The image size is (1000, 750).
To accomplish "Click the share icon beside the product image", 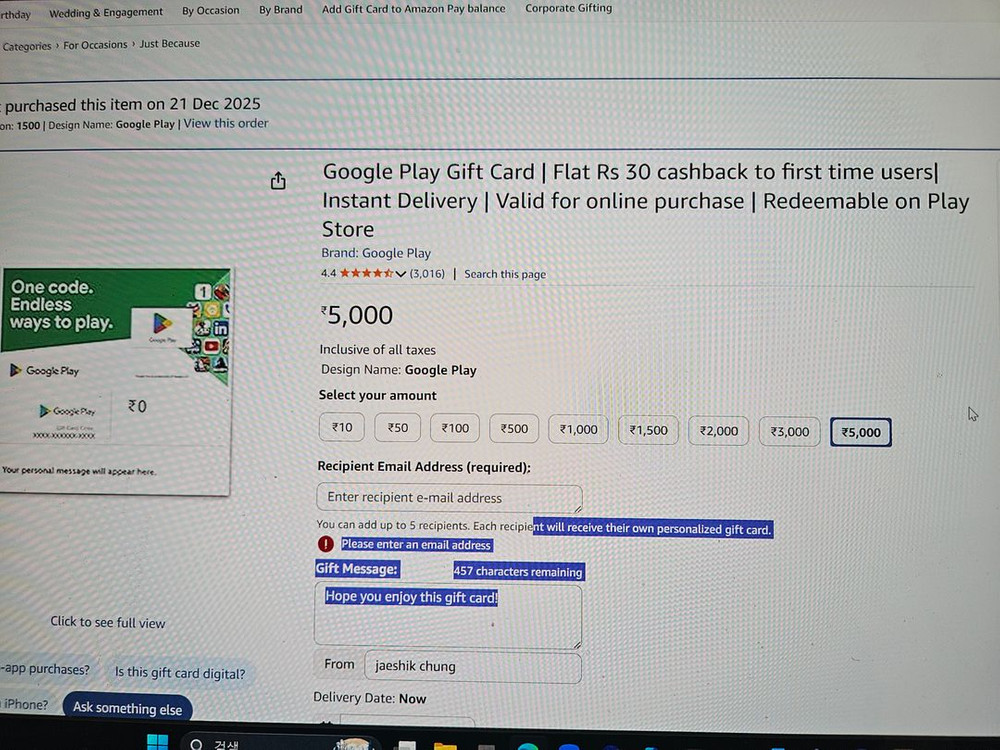I will [x=278, y=181].
